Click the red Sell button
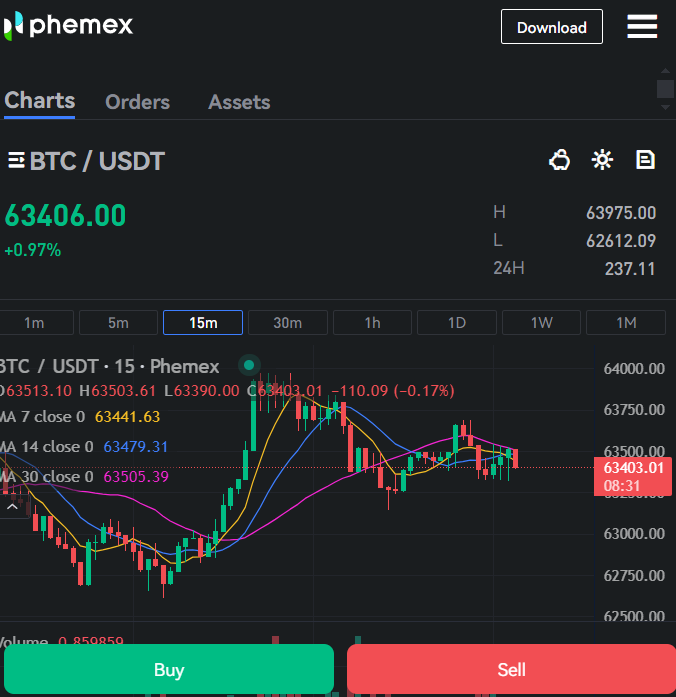This screenshot has height=697, width=676. (511, 669)
